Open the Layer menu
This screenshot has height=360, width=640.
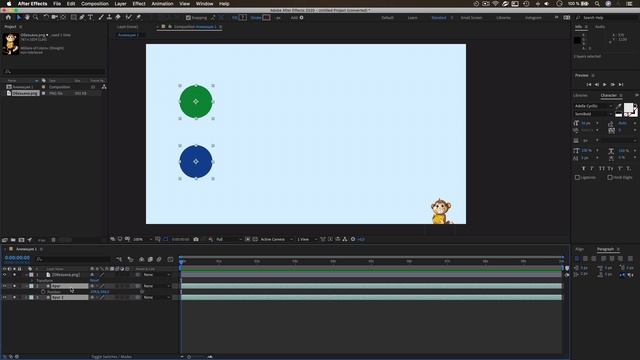tap(120, 4)
